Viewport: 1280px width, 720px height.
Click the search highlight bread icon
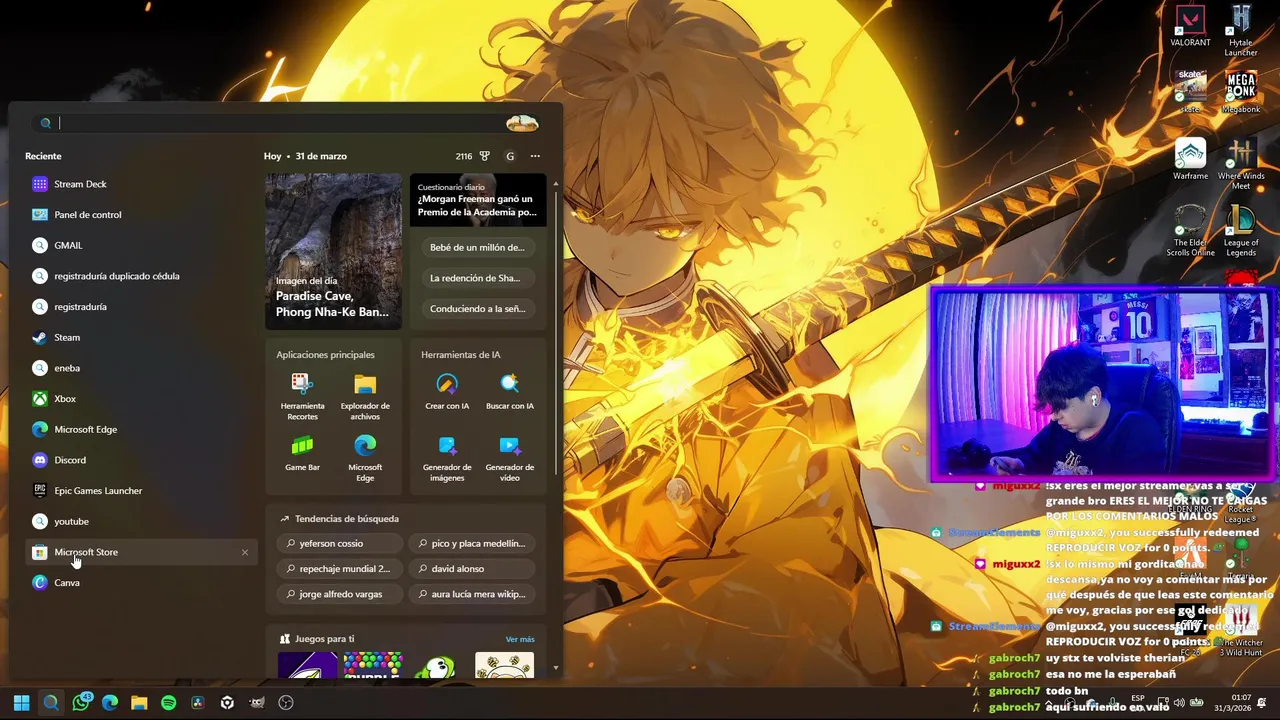coord(522,123)
